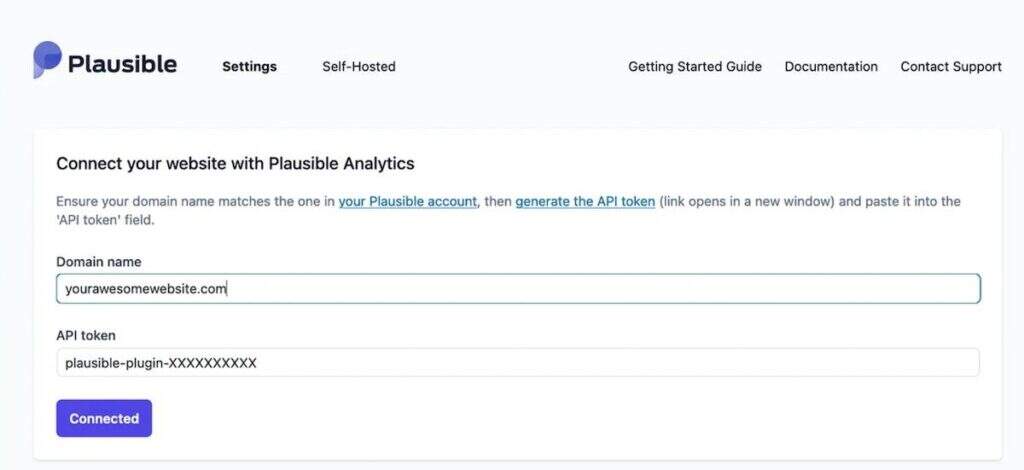Screen dimensions: 1024x470
Task: Click the Plausible wordmark text
Action: point(122,65)
